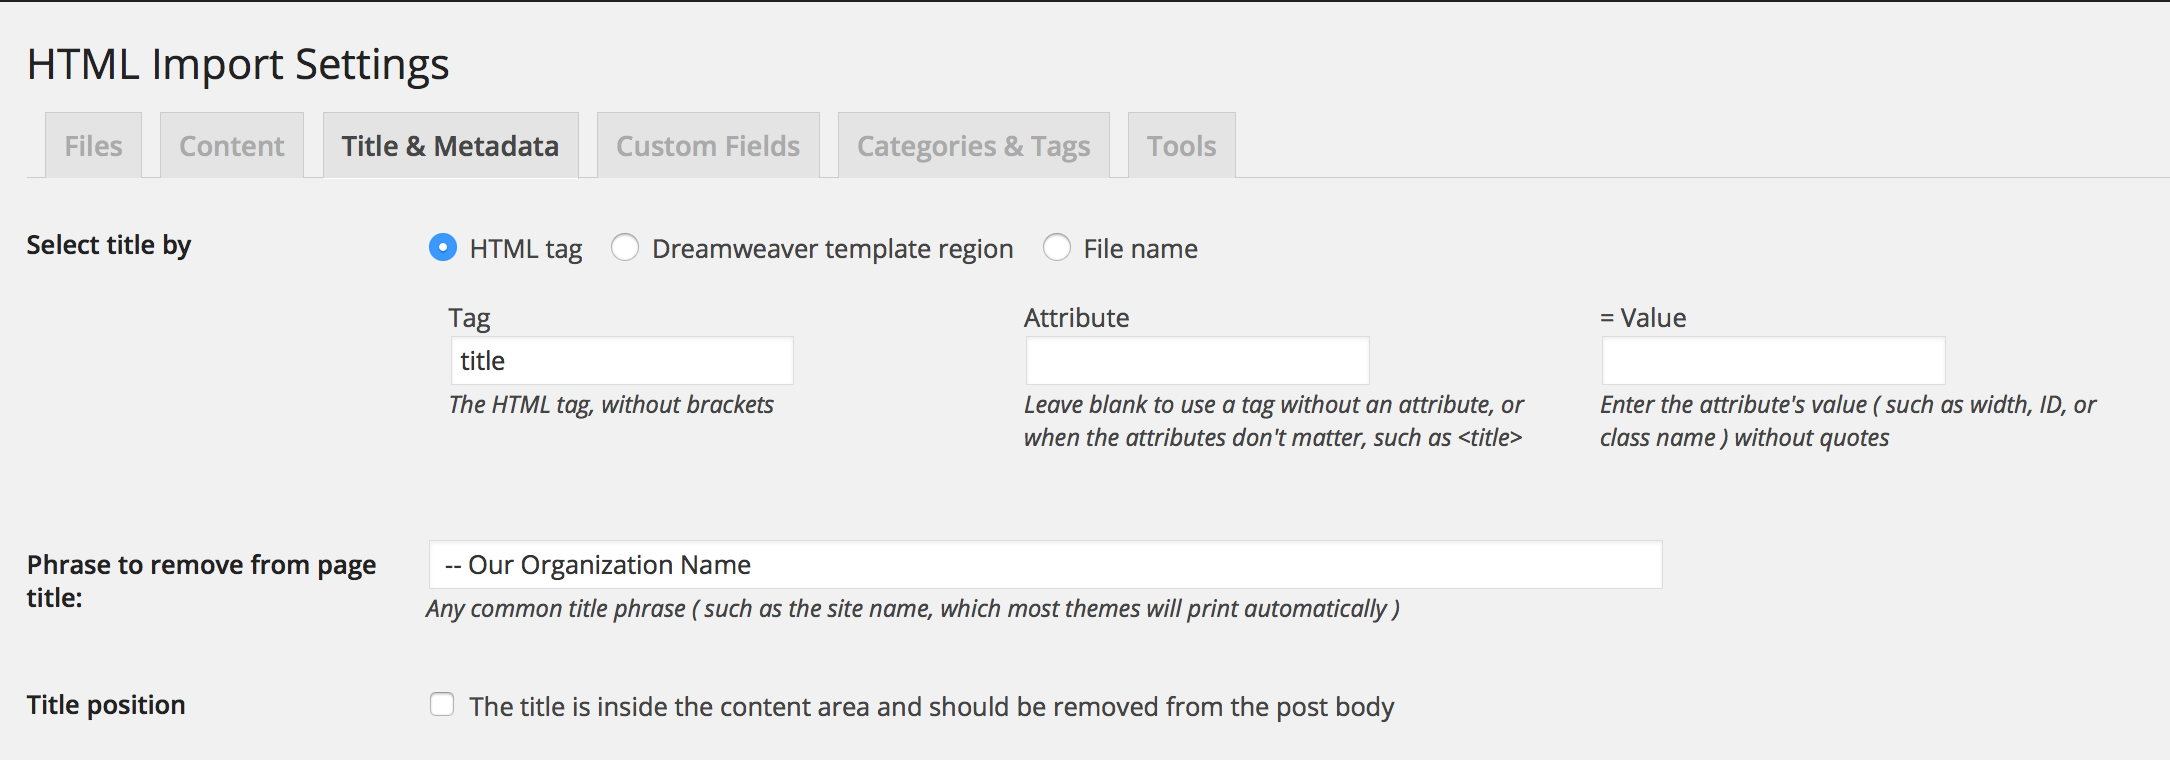Click the "Select title by" row label
Viewport: 2170px width, 760px height.
pos(109,245)
